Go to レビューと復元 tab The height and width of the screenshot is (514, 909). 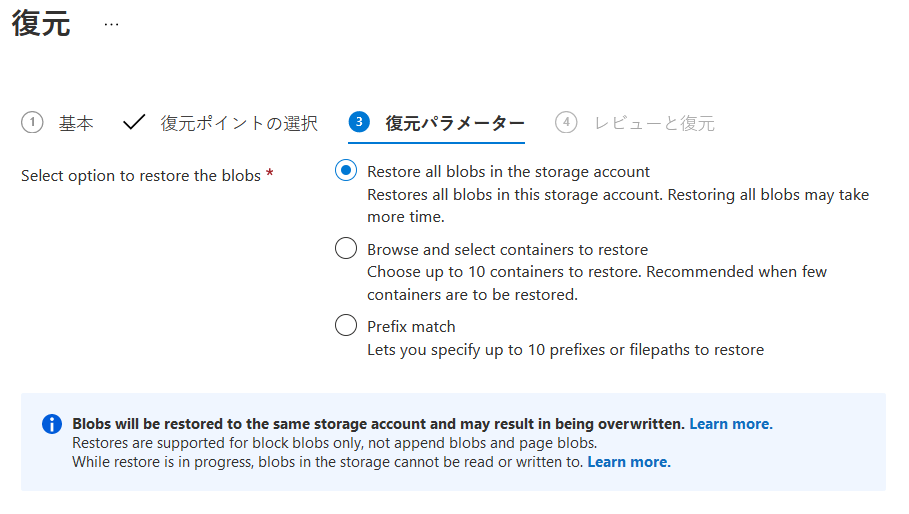coord(654,123)
